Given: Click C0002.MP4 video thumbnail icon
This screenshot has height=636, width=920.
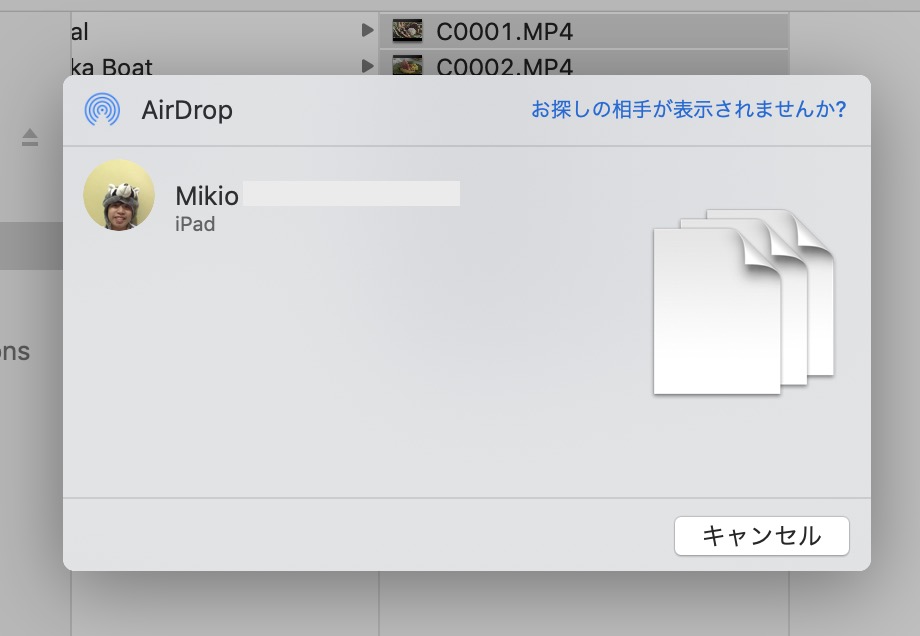Looking at the screenshot, I should click(407, 65).
